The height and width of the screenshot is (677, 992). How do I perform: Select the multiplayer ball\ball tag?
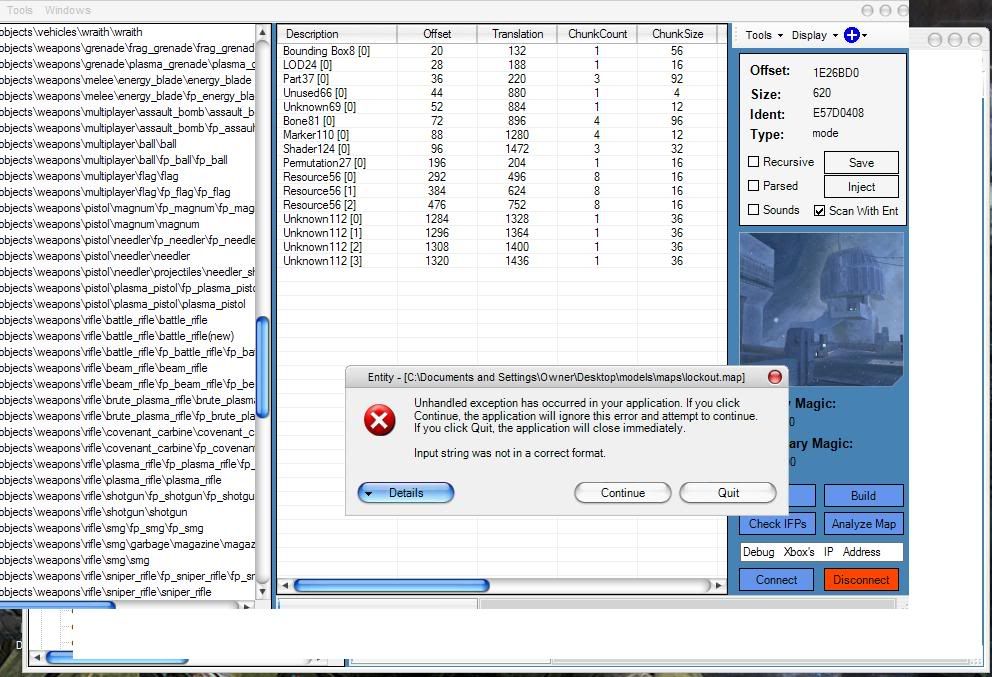[x=88, y=144]
